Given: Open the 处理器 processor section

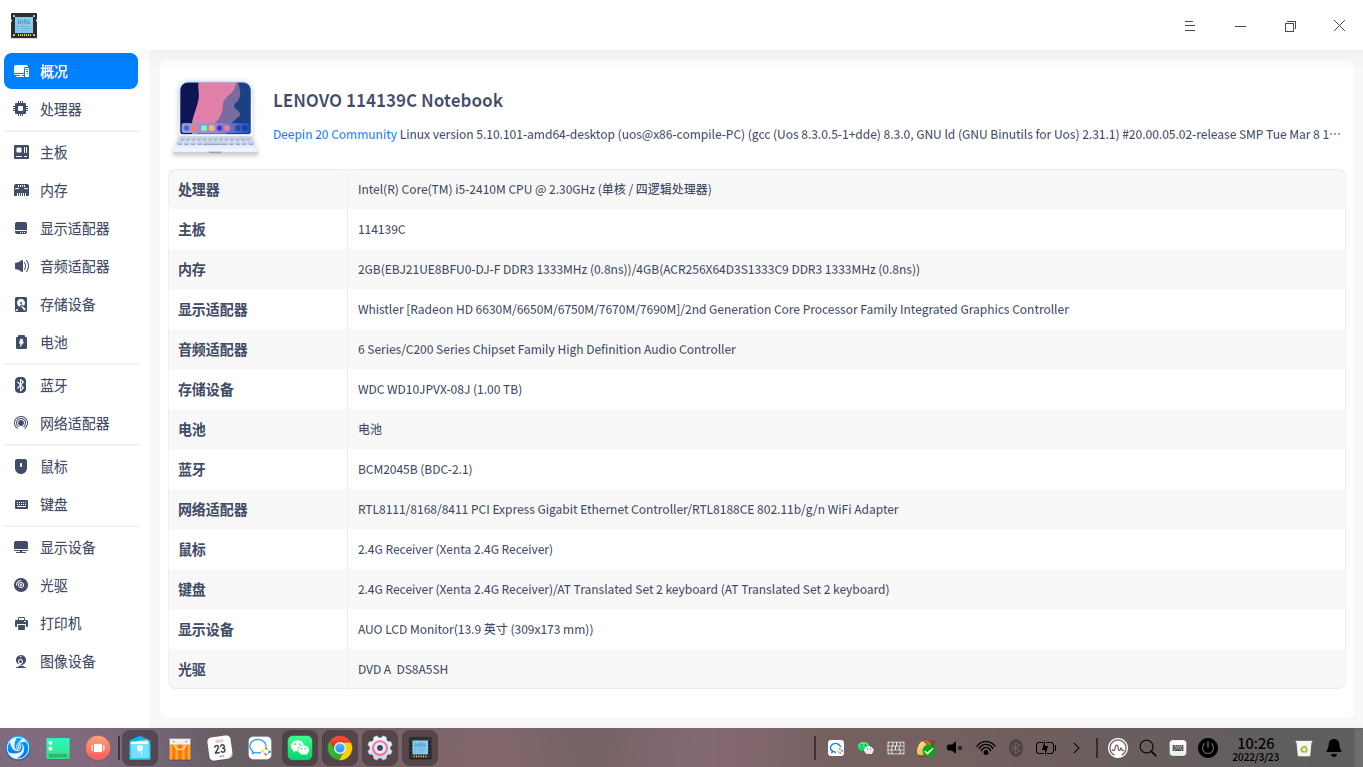Looking at the screenshot, I should point(71,109).
